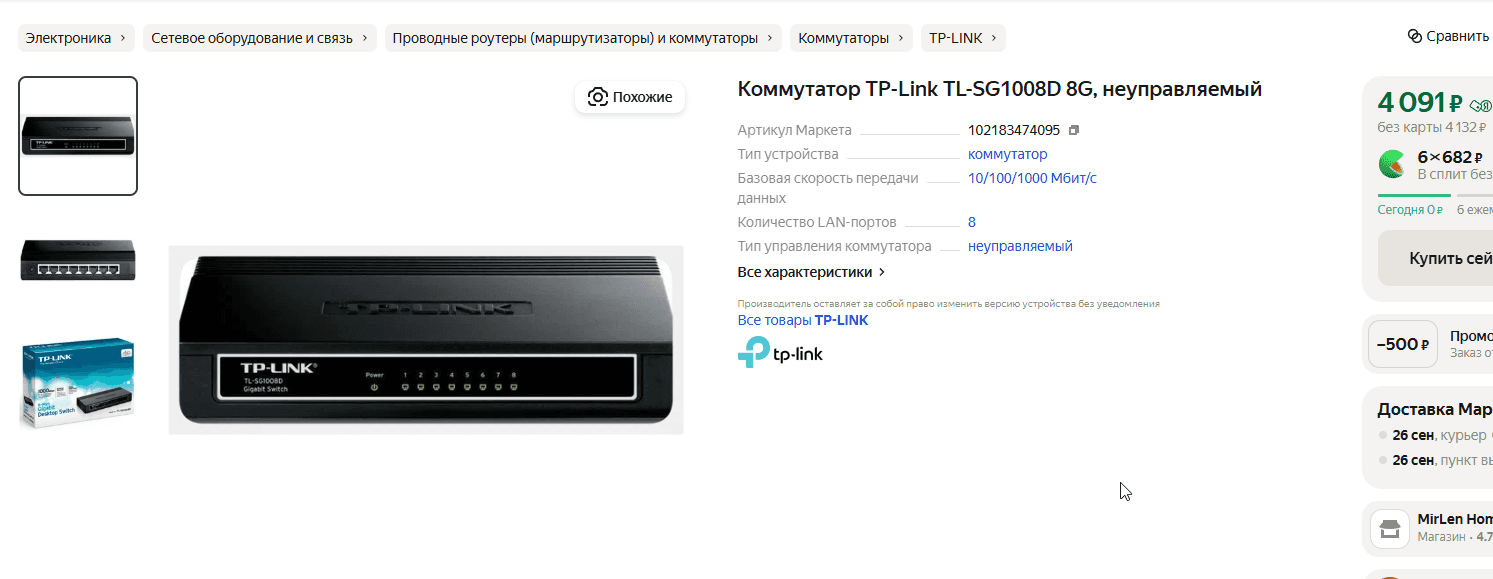Follow the неуправляемый management type link
The image size is (1493, 579).
1020,246
